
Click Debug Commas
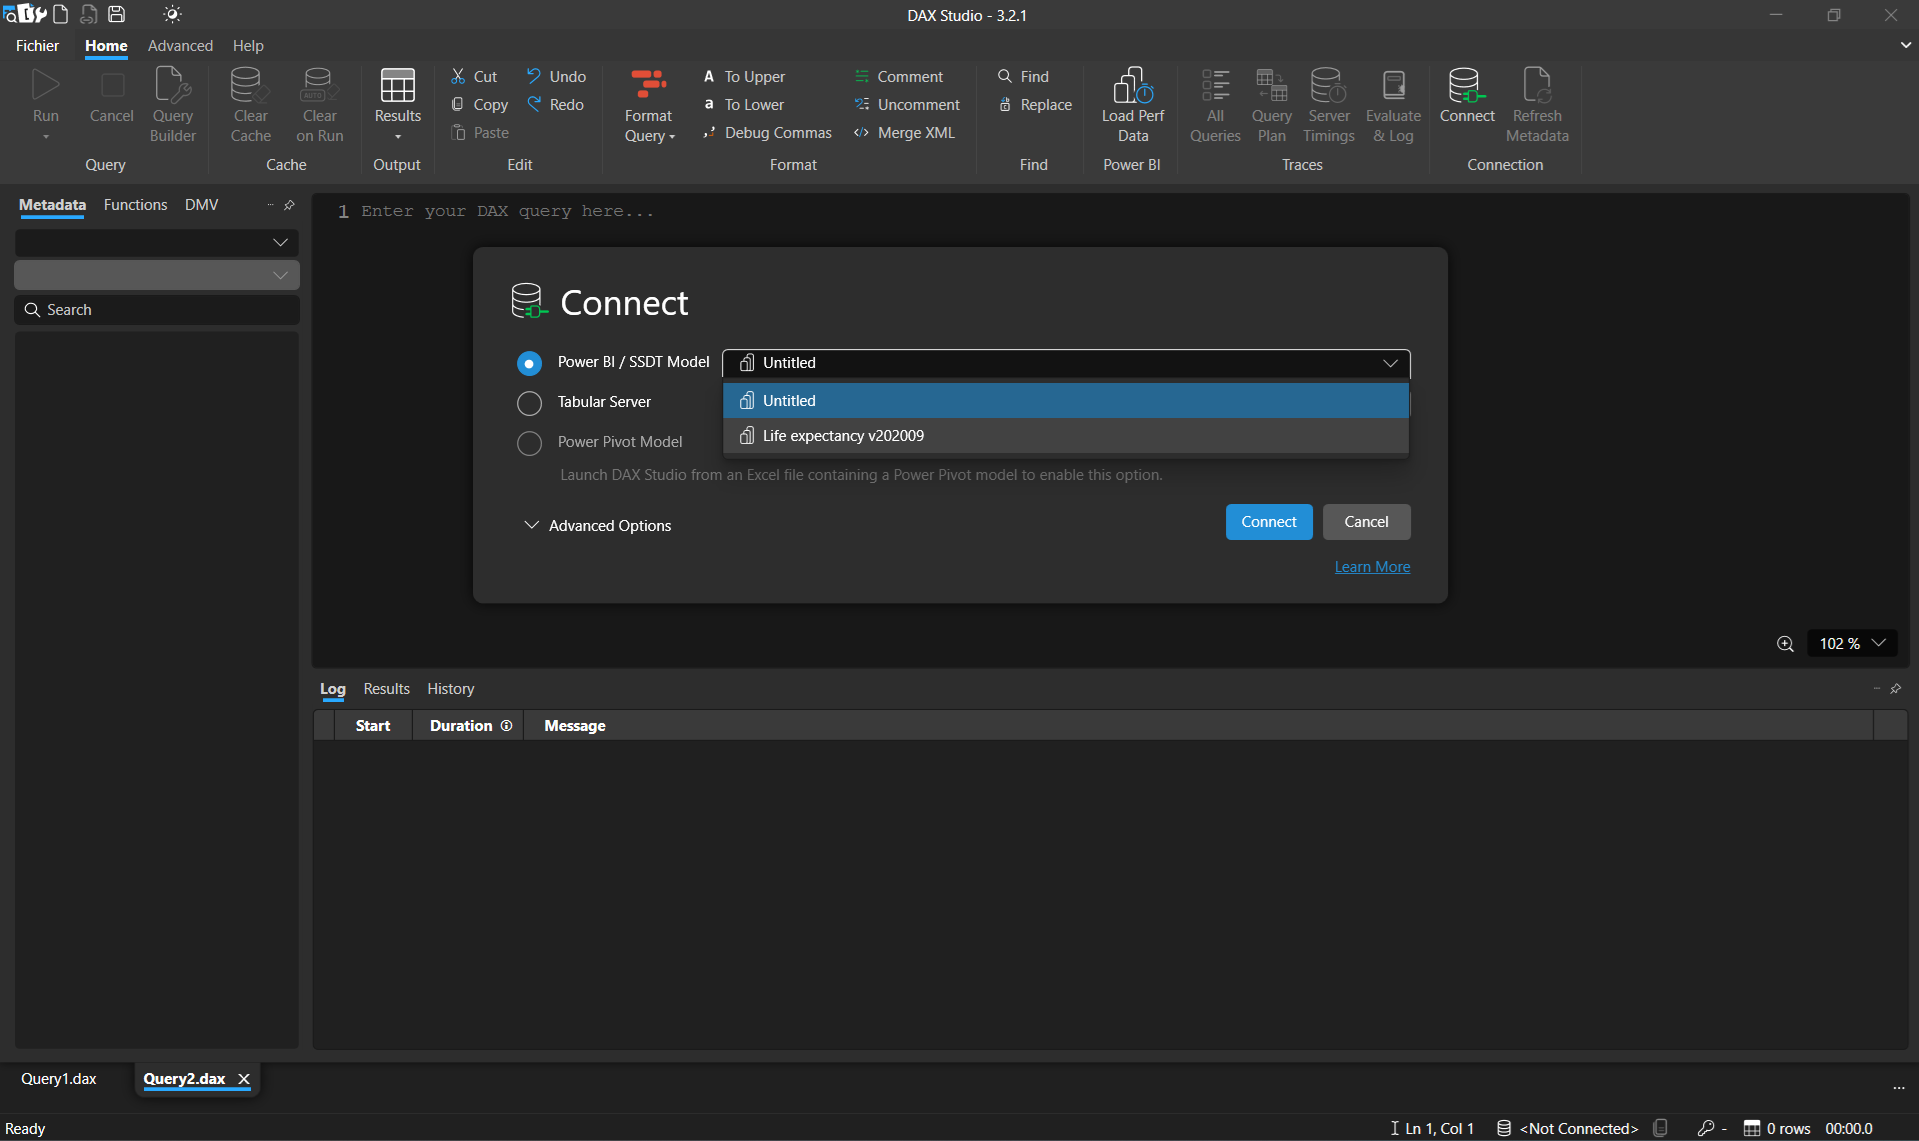pos(768,132)
